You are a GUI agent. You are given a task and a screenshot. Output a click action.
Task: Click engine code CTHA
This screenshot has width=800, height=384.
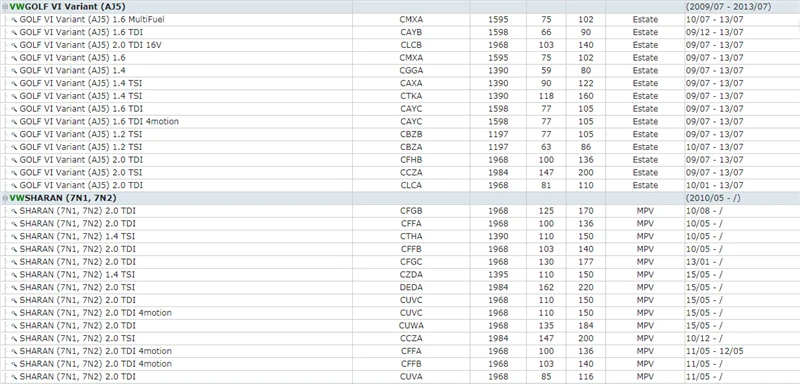[411, 236]
